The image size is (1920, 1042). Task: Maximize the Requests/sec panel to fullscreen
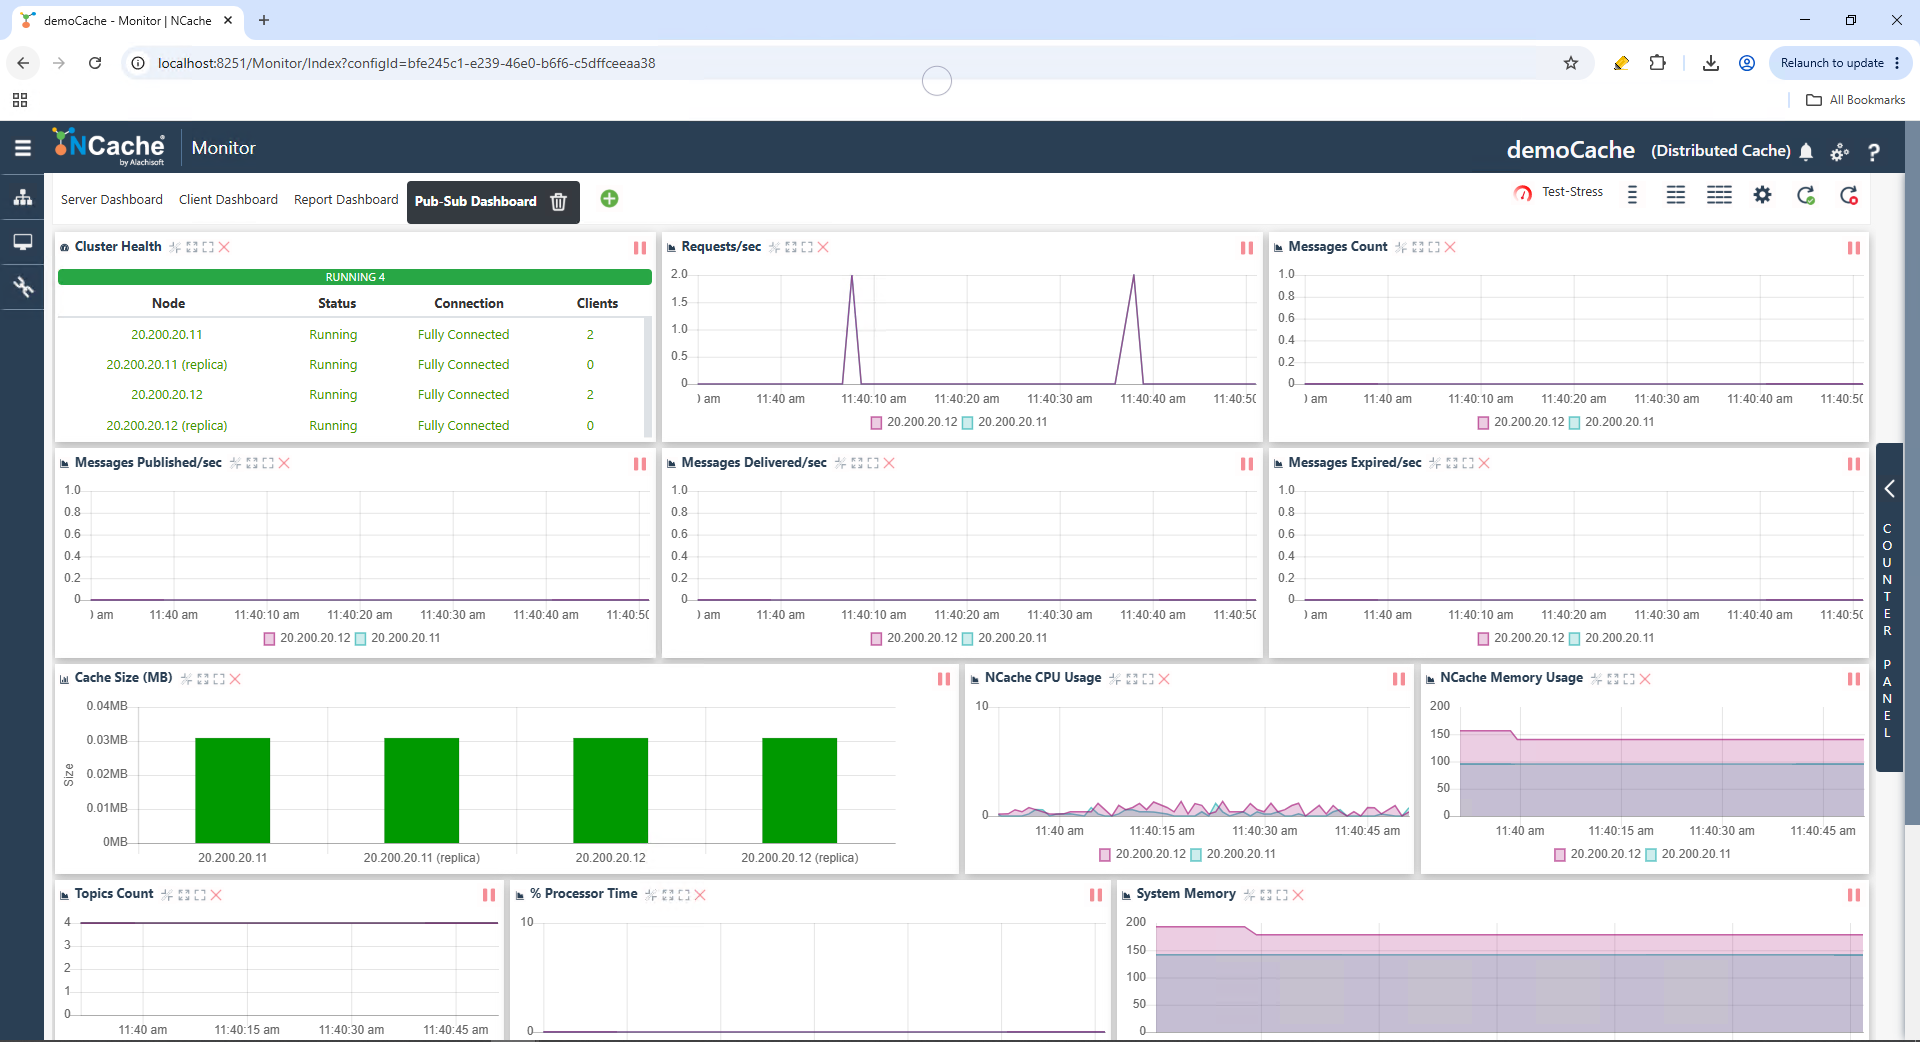[807, 247]
